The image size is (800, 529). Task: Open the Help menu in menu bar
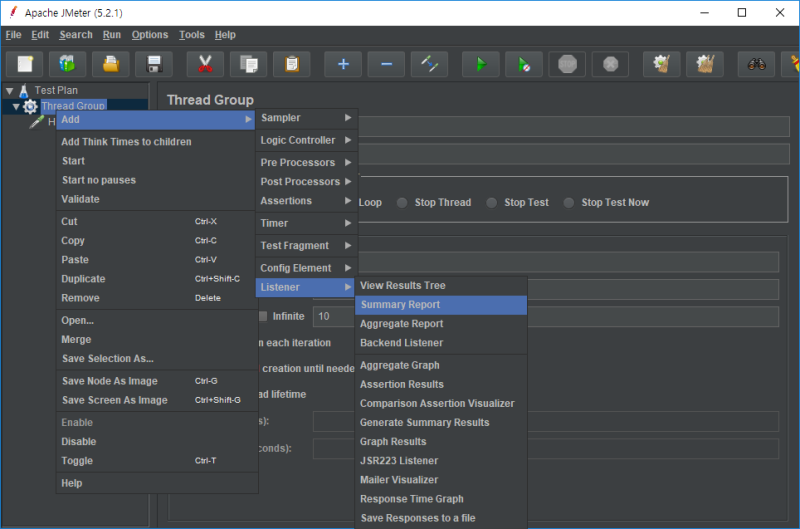[225, 35]
